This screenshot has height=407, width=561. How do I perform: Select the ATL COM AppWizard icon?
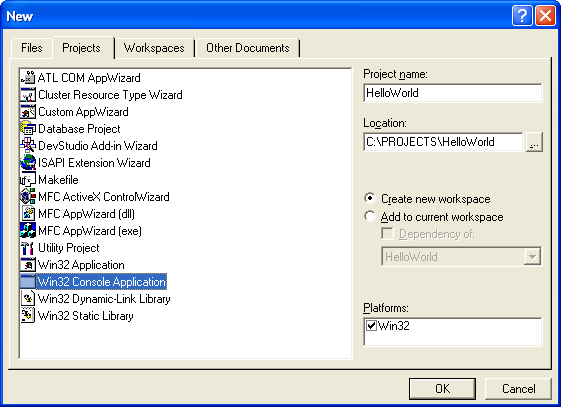[28, 78]
